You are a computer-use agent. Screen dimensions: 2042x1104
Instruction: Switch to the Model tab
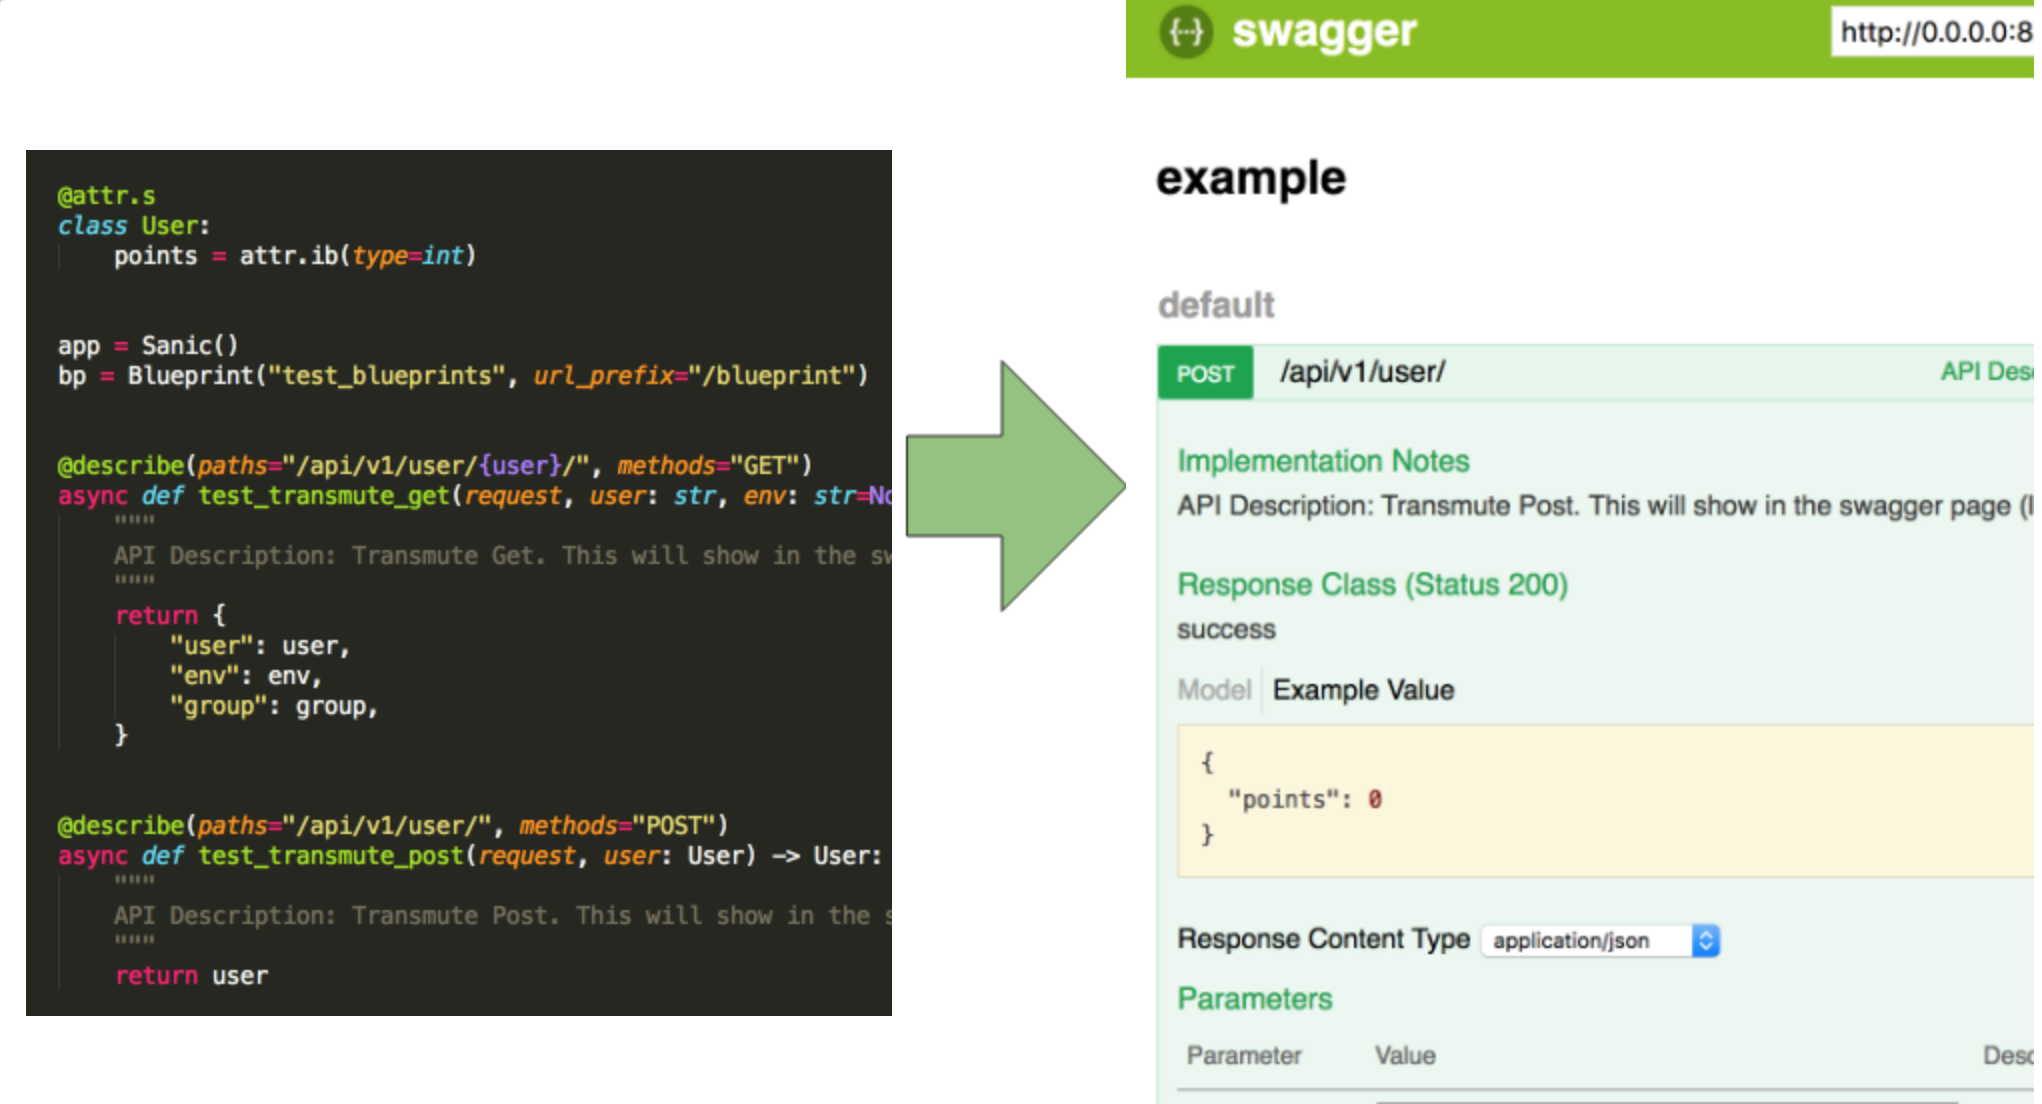(x=1214, y=690)
